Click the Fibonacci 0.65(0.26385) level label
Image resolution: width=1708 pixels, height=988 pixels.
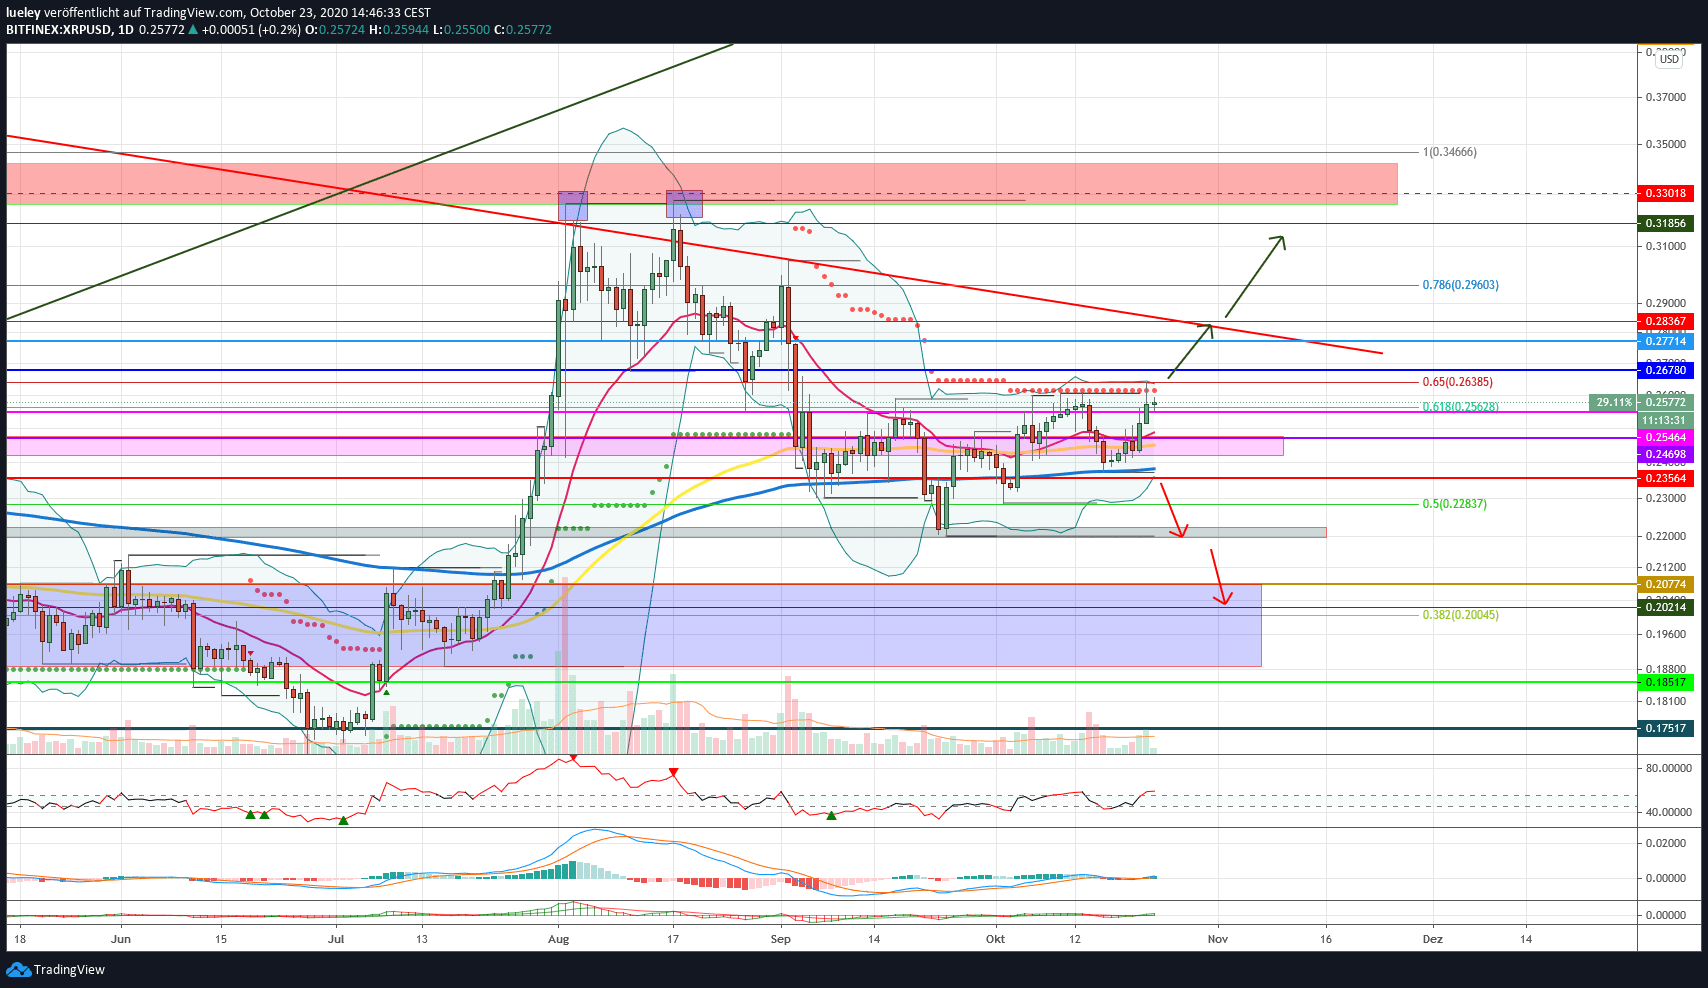tap(1458, 382)
